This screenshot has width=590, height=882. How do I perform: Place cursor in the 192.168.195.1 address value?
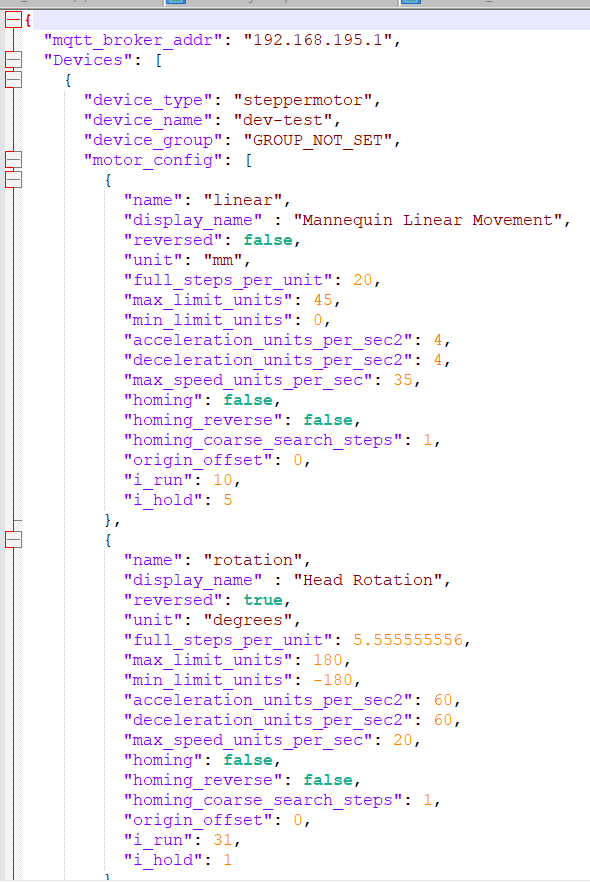(x=318, y=40)
